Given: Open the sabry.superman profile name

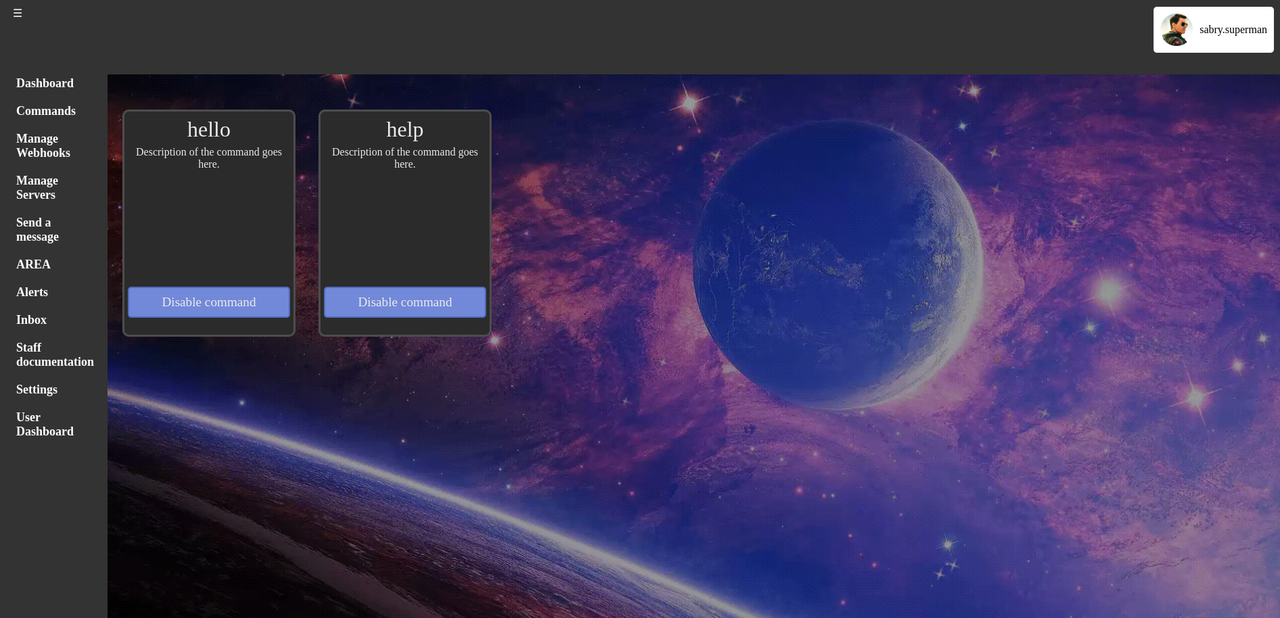Looking at the screenshot, I should pyautogui.click(x=1233, y=30).
